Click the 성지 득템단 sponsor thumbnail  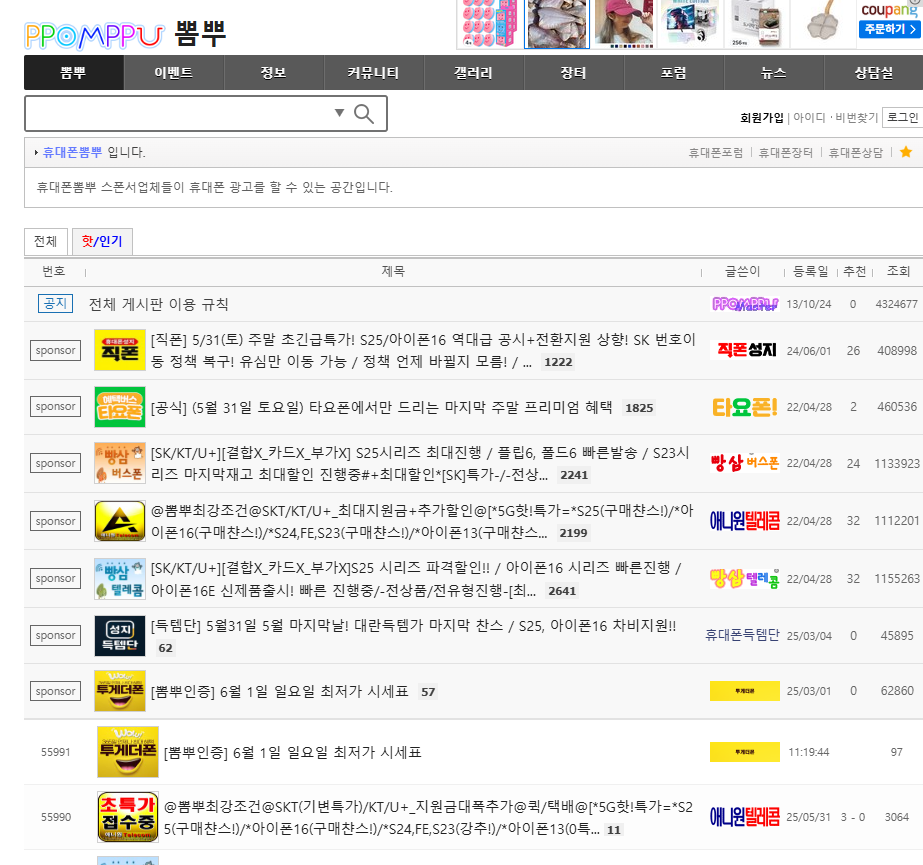pyautogui.click(x=120, y=636)
